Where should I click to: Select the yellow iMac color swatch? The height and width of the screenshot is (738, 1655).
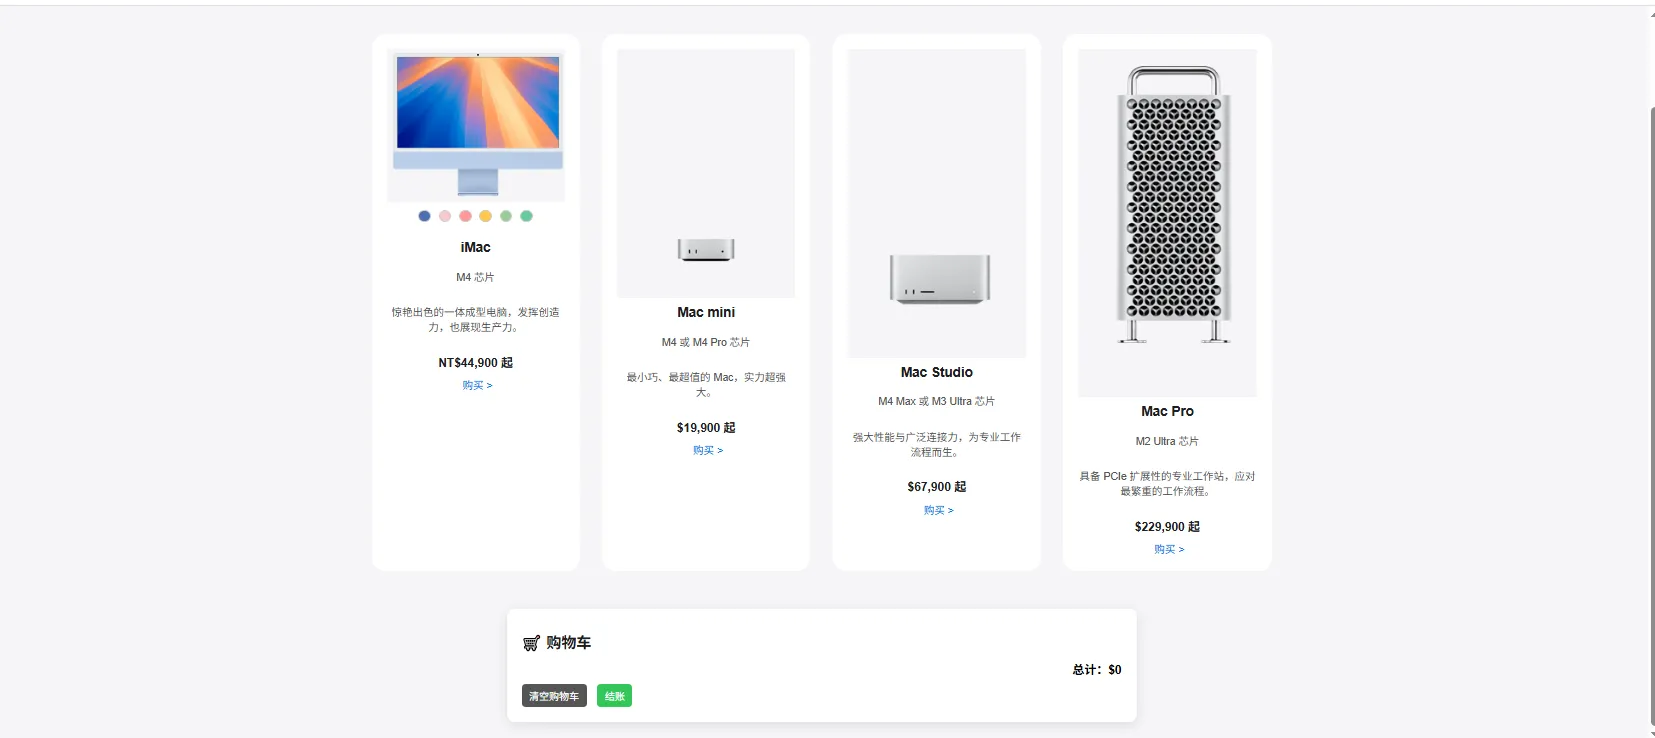485,216
